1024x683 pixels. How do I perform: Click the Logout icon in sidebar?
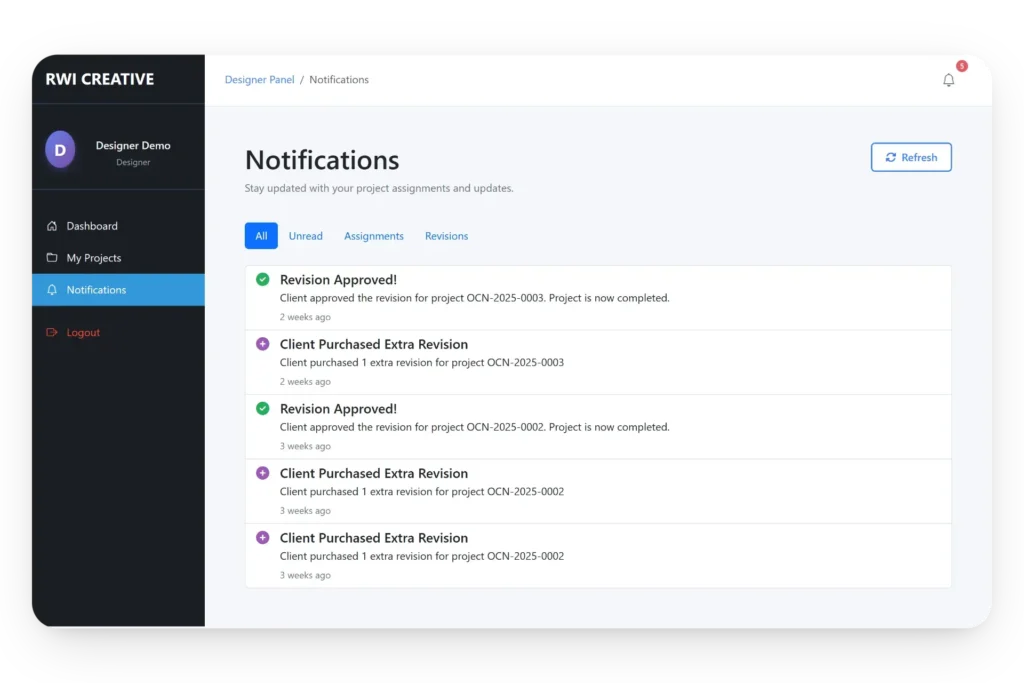tap(52, 332)
